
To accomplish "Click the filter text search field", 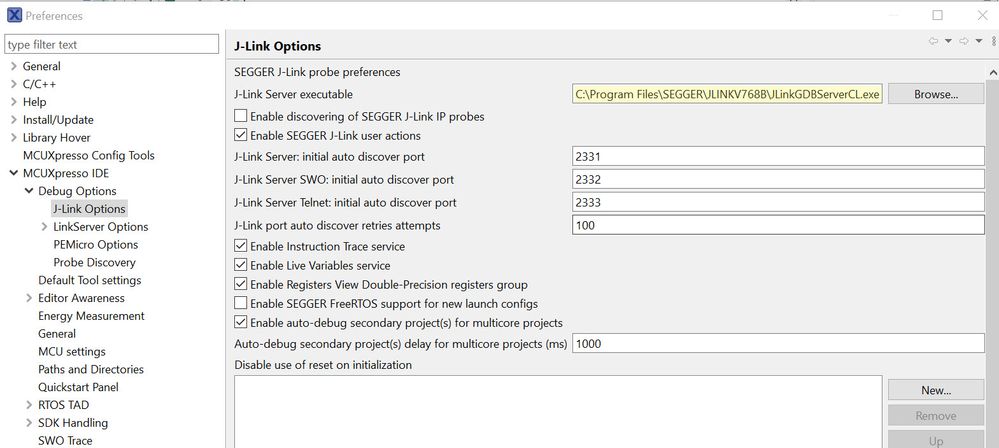I will click(110, 44).
